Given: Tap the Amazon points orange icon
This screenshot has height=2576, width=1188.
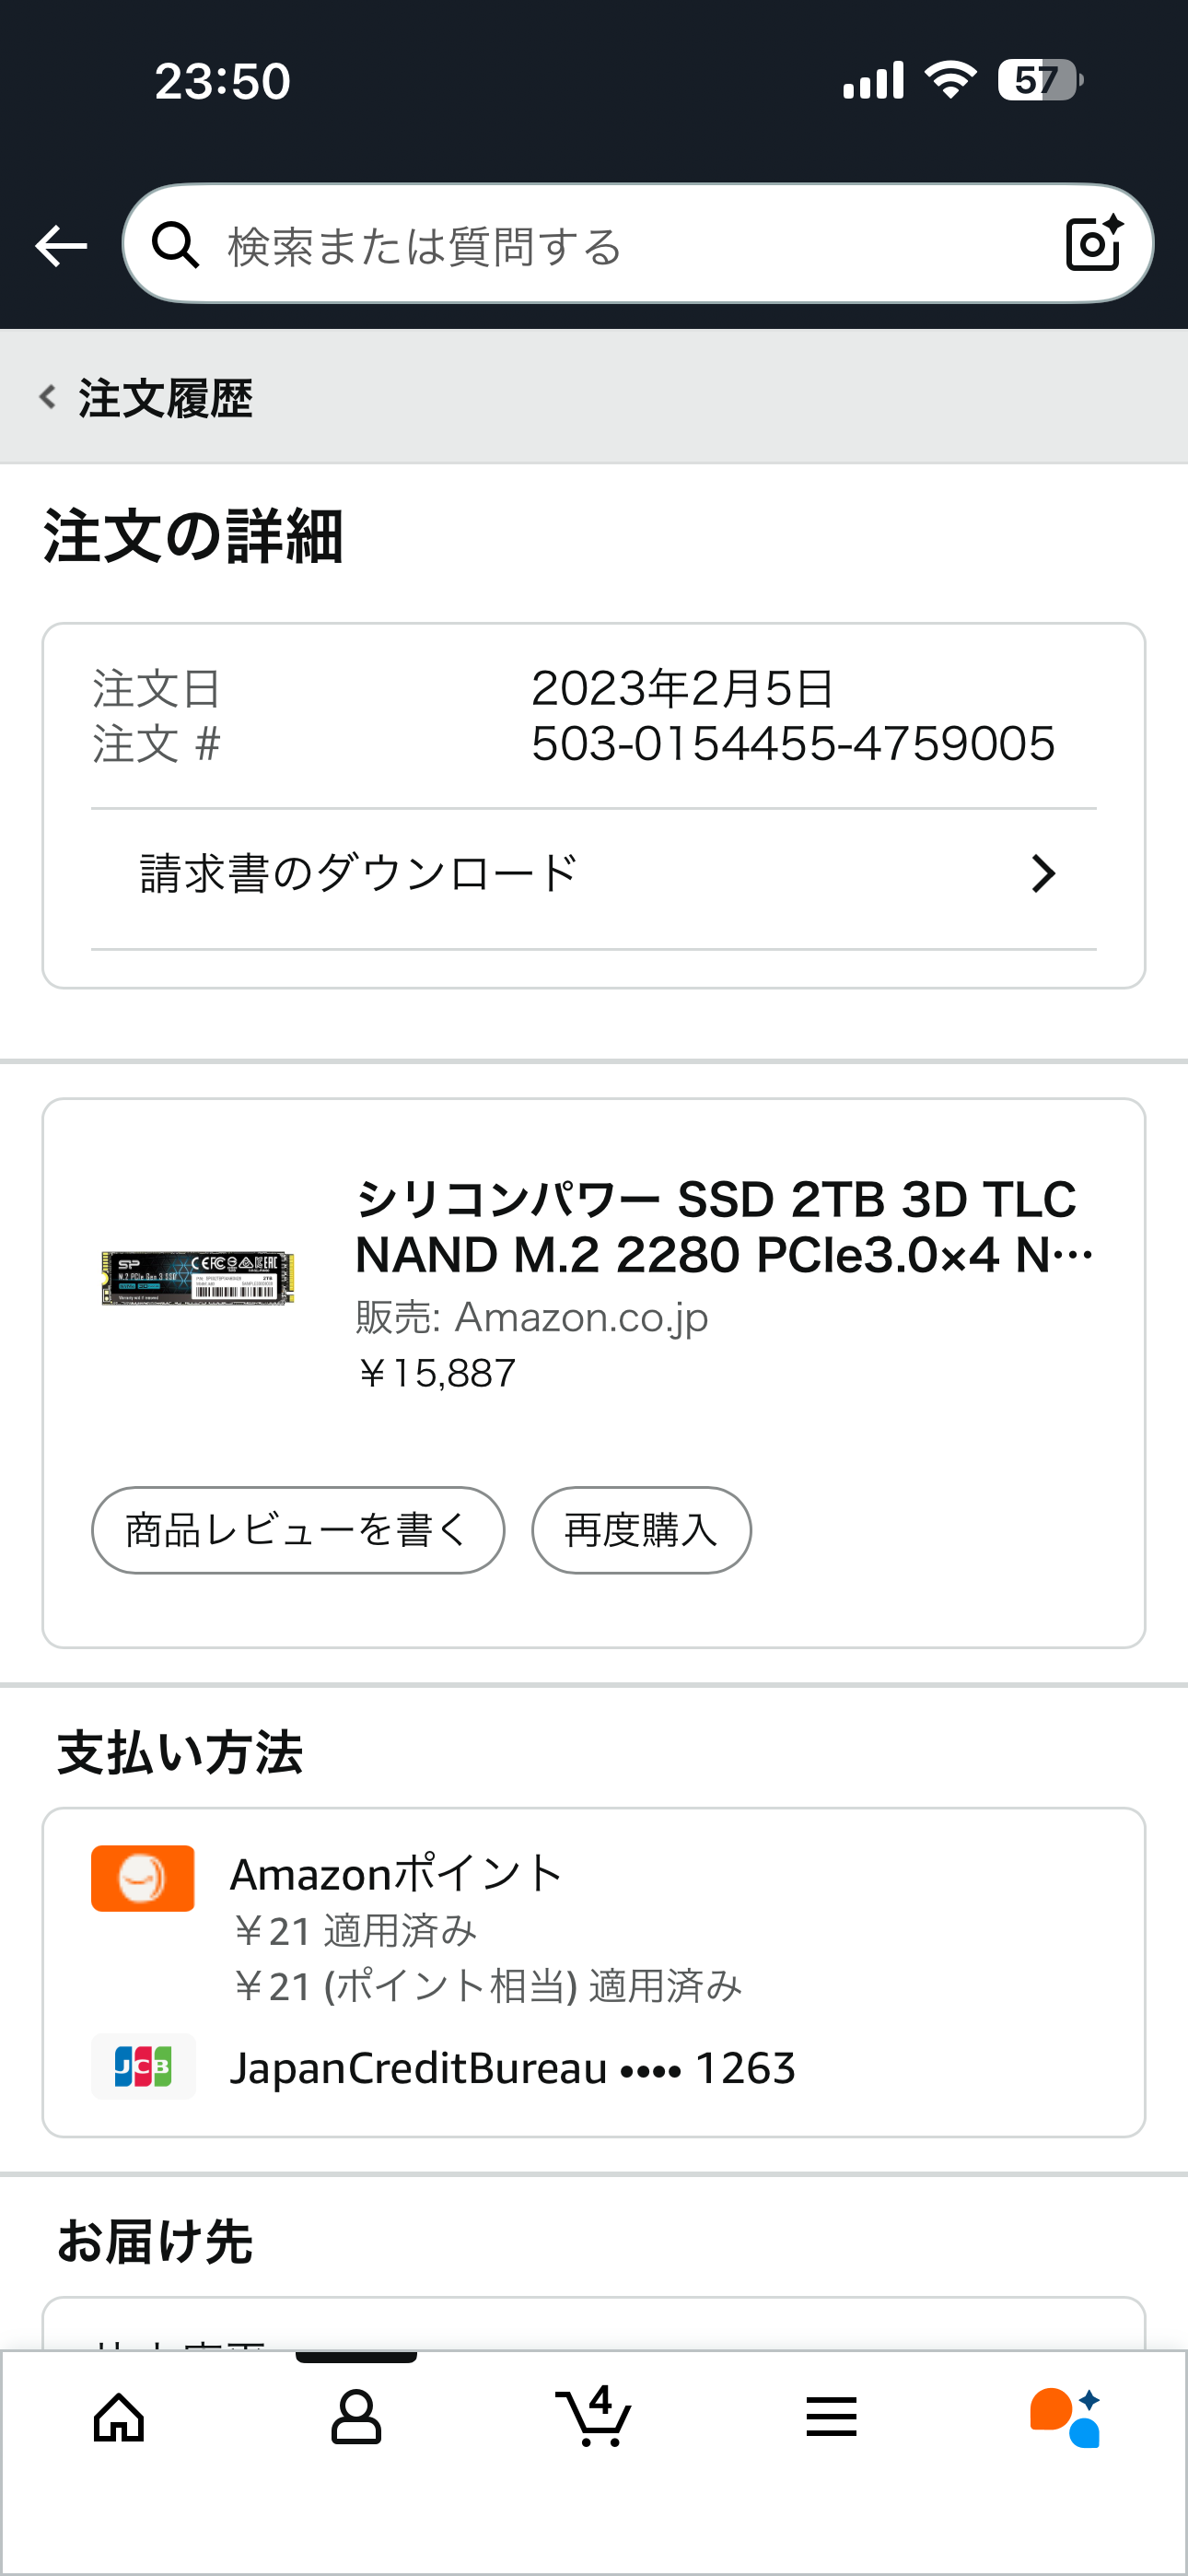Looking at the screenshot, I should pos(143,1878).
